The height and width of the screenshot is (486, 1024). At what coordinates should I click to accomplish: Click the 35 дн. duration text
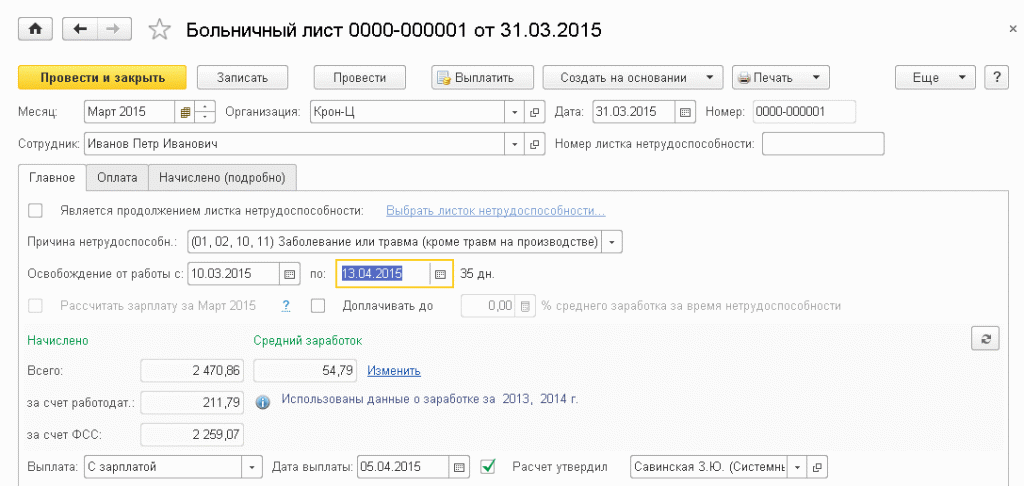click(477, 274)
